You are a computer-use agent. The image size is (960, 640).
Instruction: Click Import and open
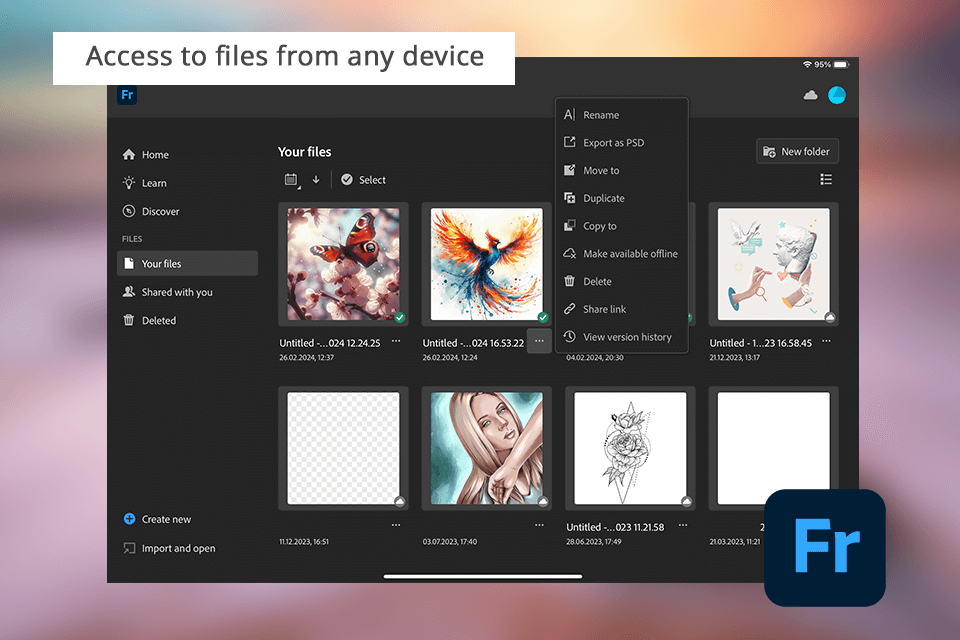click(170, 548)
